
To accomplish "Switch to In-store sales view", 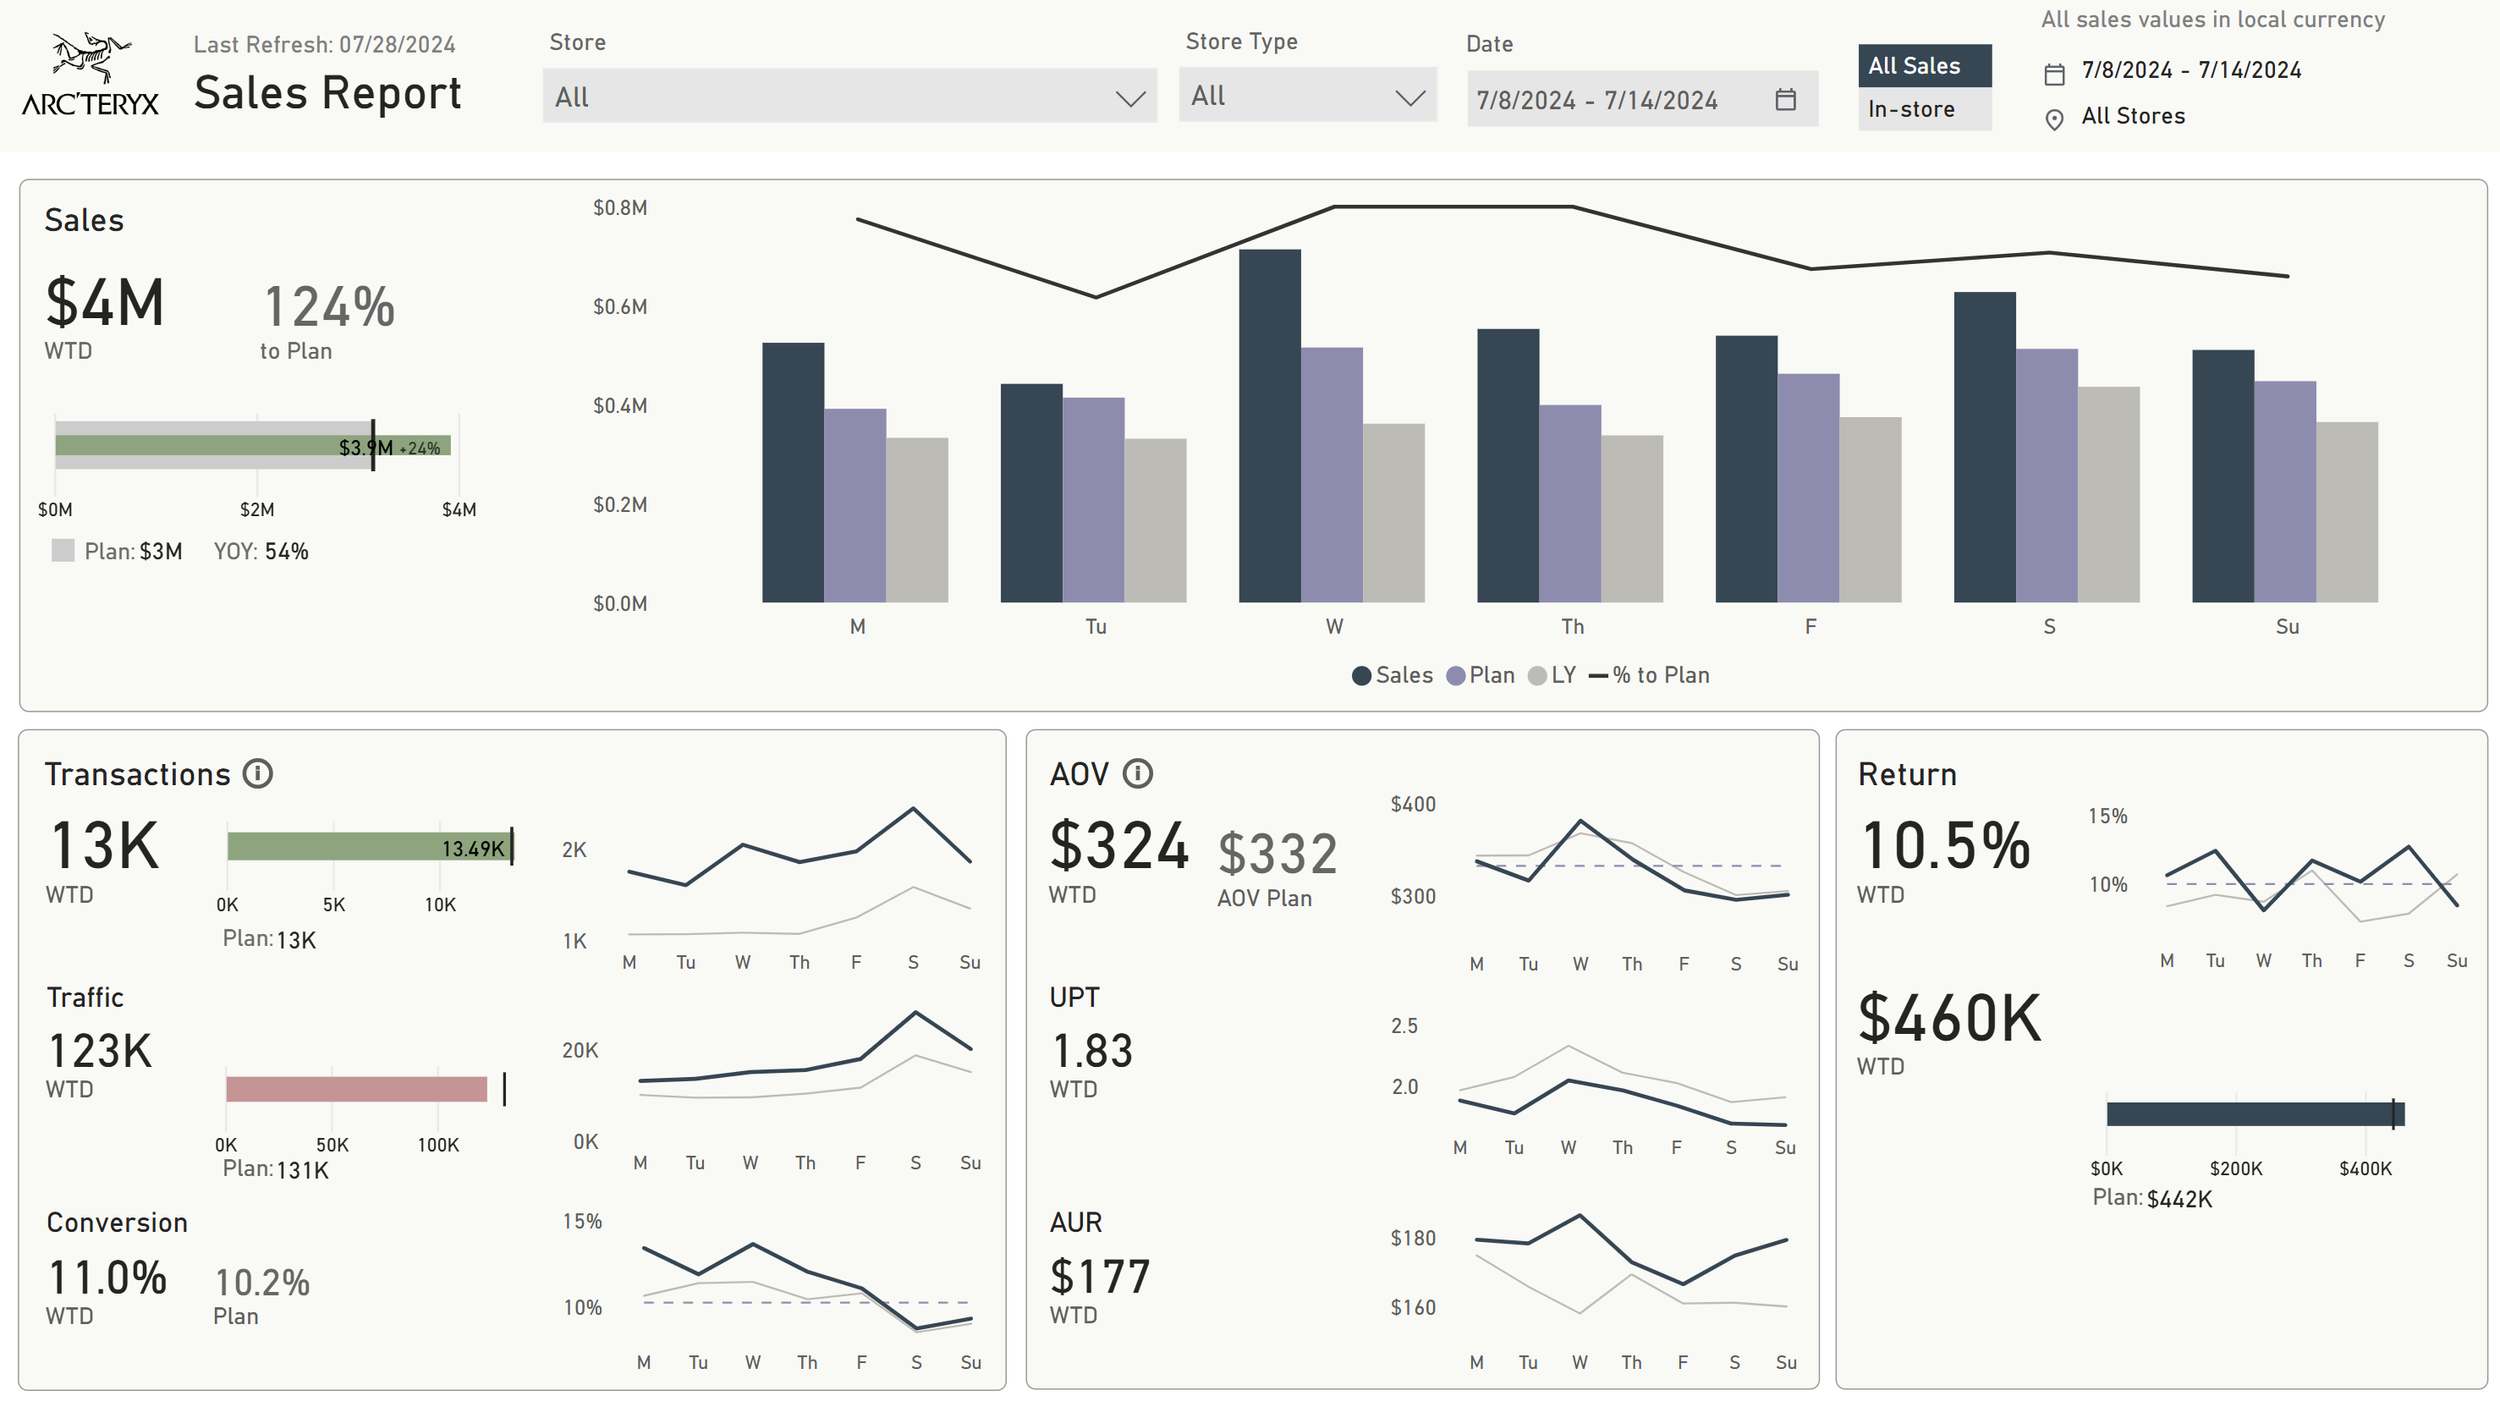I will tap(1923, 110).
